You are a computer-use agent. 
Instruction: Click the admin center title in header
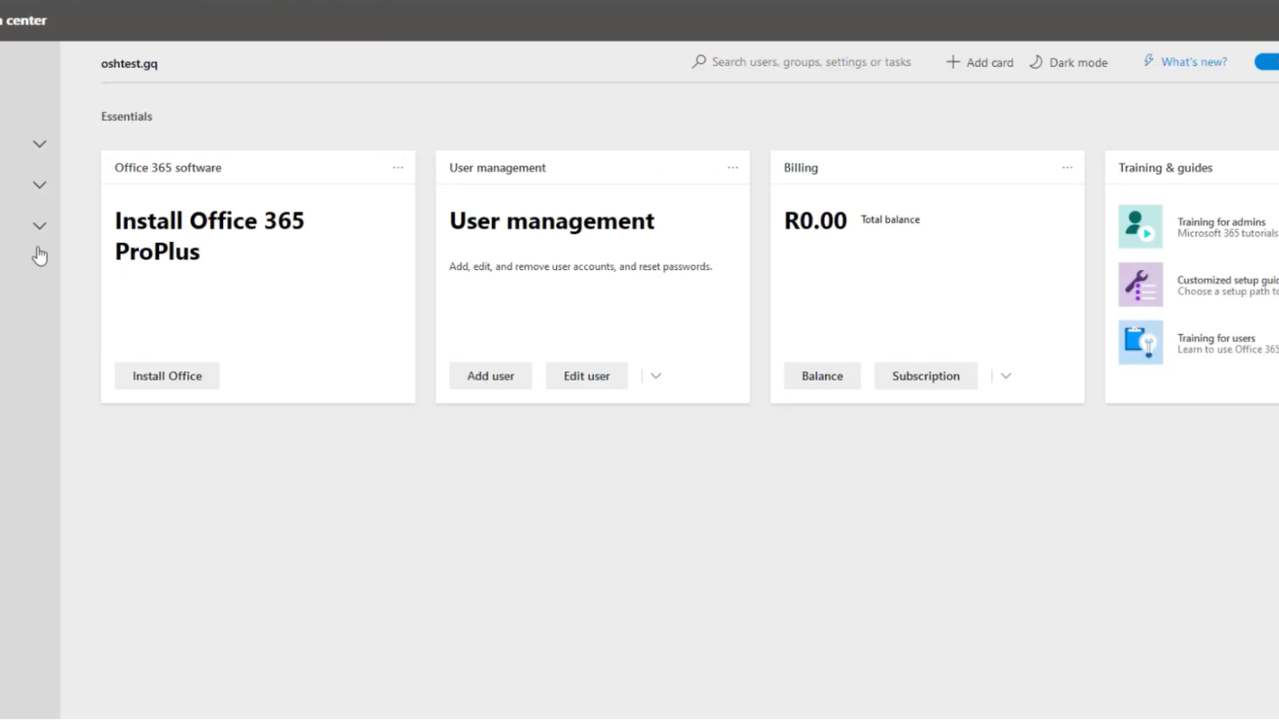pyautogui.click(x=23, y=20)
